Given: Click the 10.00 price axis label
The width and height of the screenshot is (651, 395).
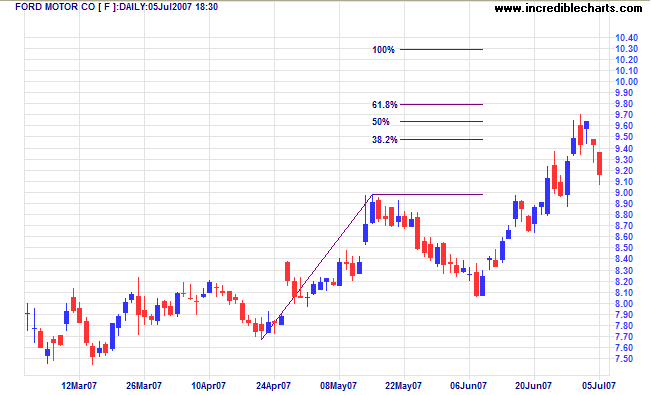Looking at the screenshot, I should [x=626, y=82].
